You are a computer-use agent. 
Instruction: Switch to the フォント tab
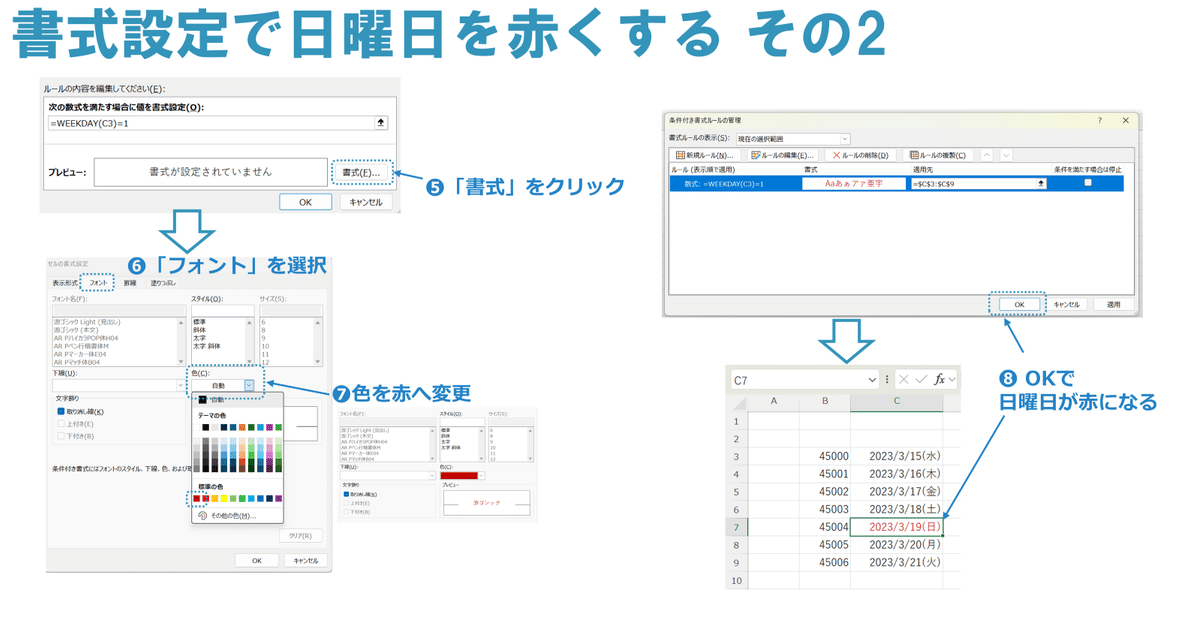[x=99, y=283]
